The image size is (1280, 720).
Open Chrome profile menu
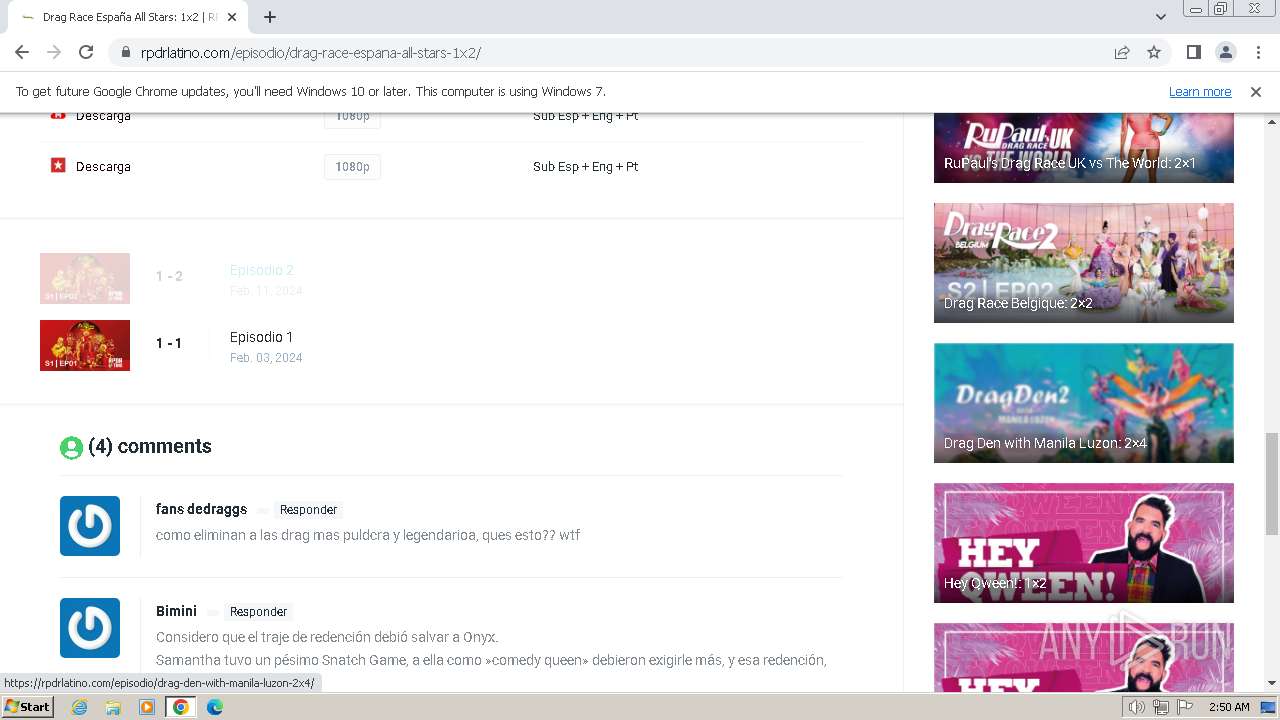[1225, 52]
